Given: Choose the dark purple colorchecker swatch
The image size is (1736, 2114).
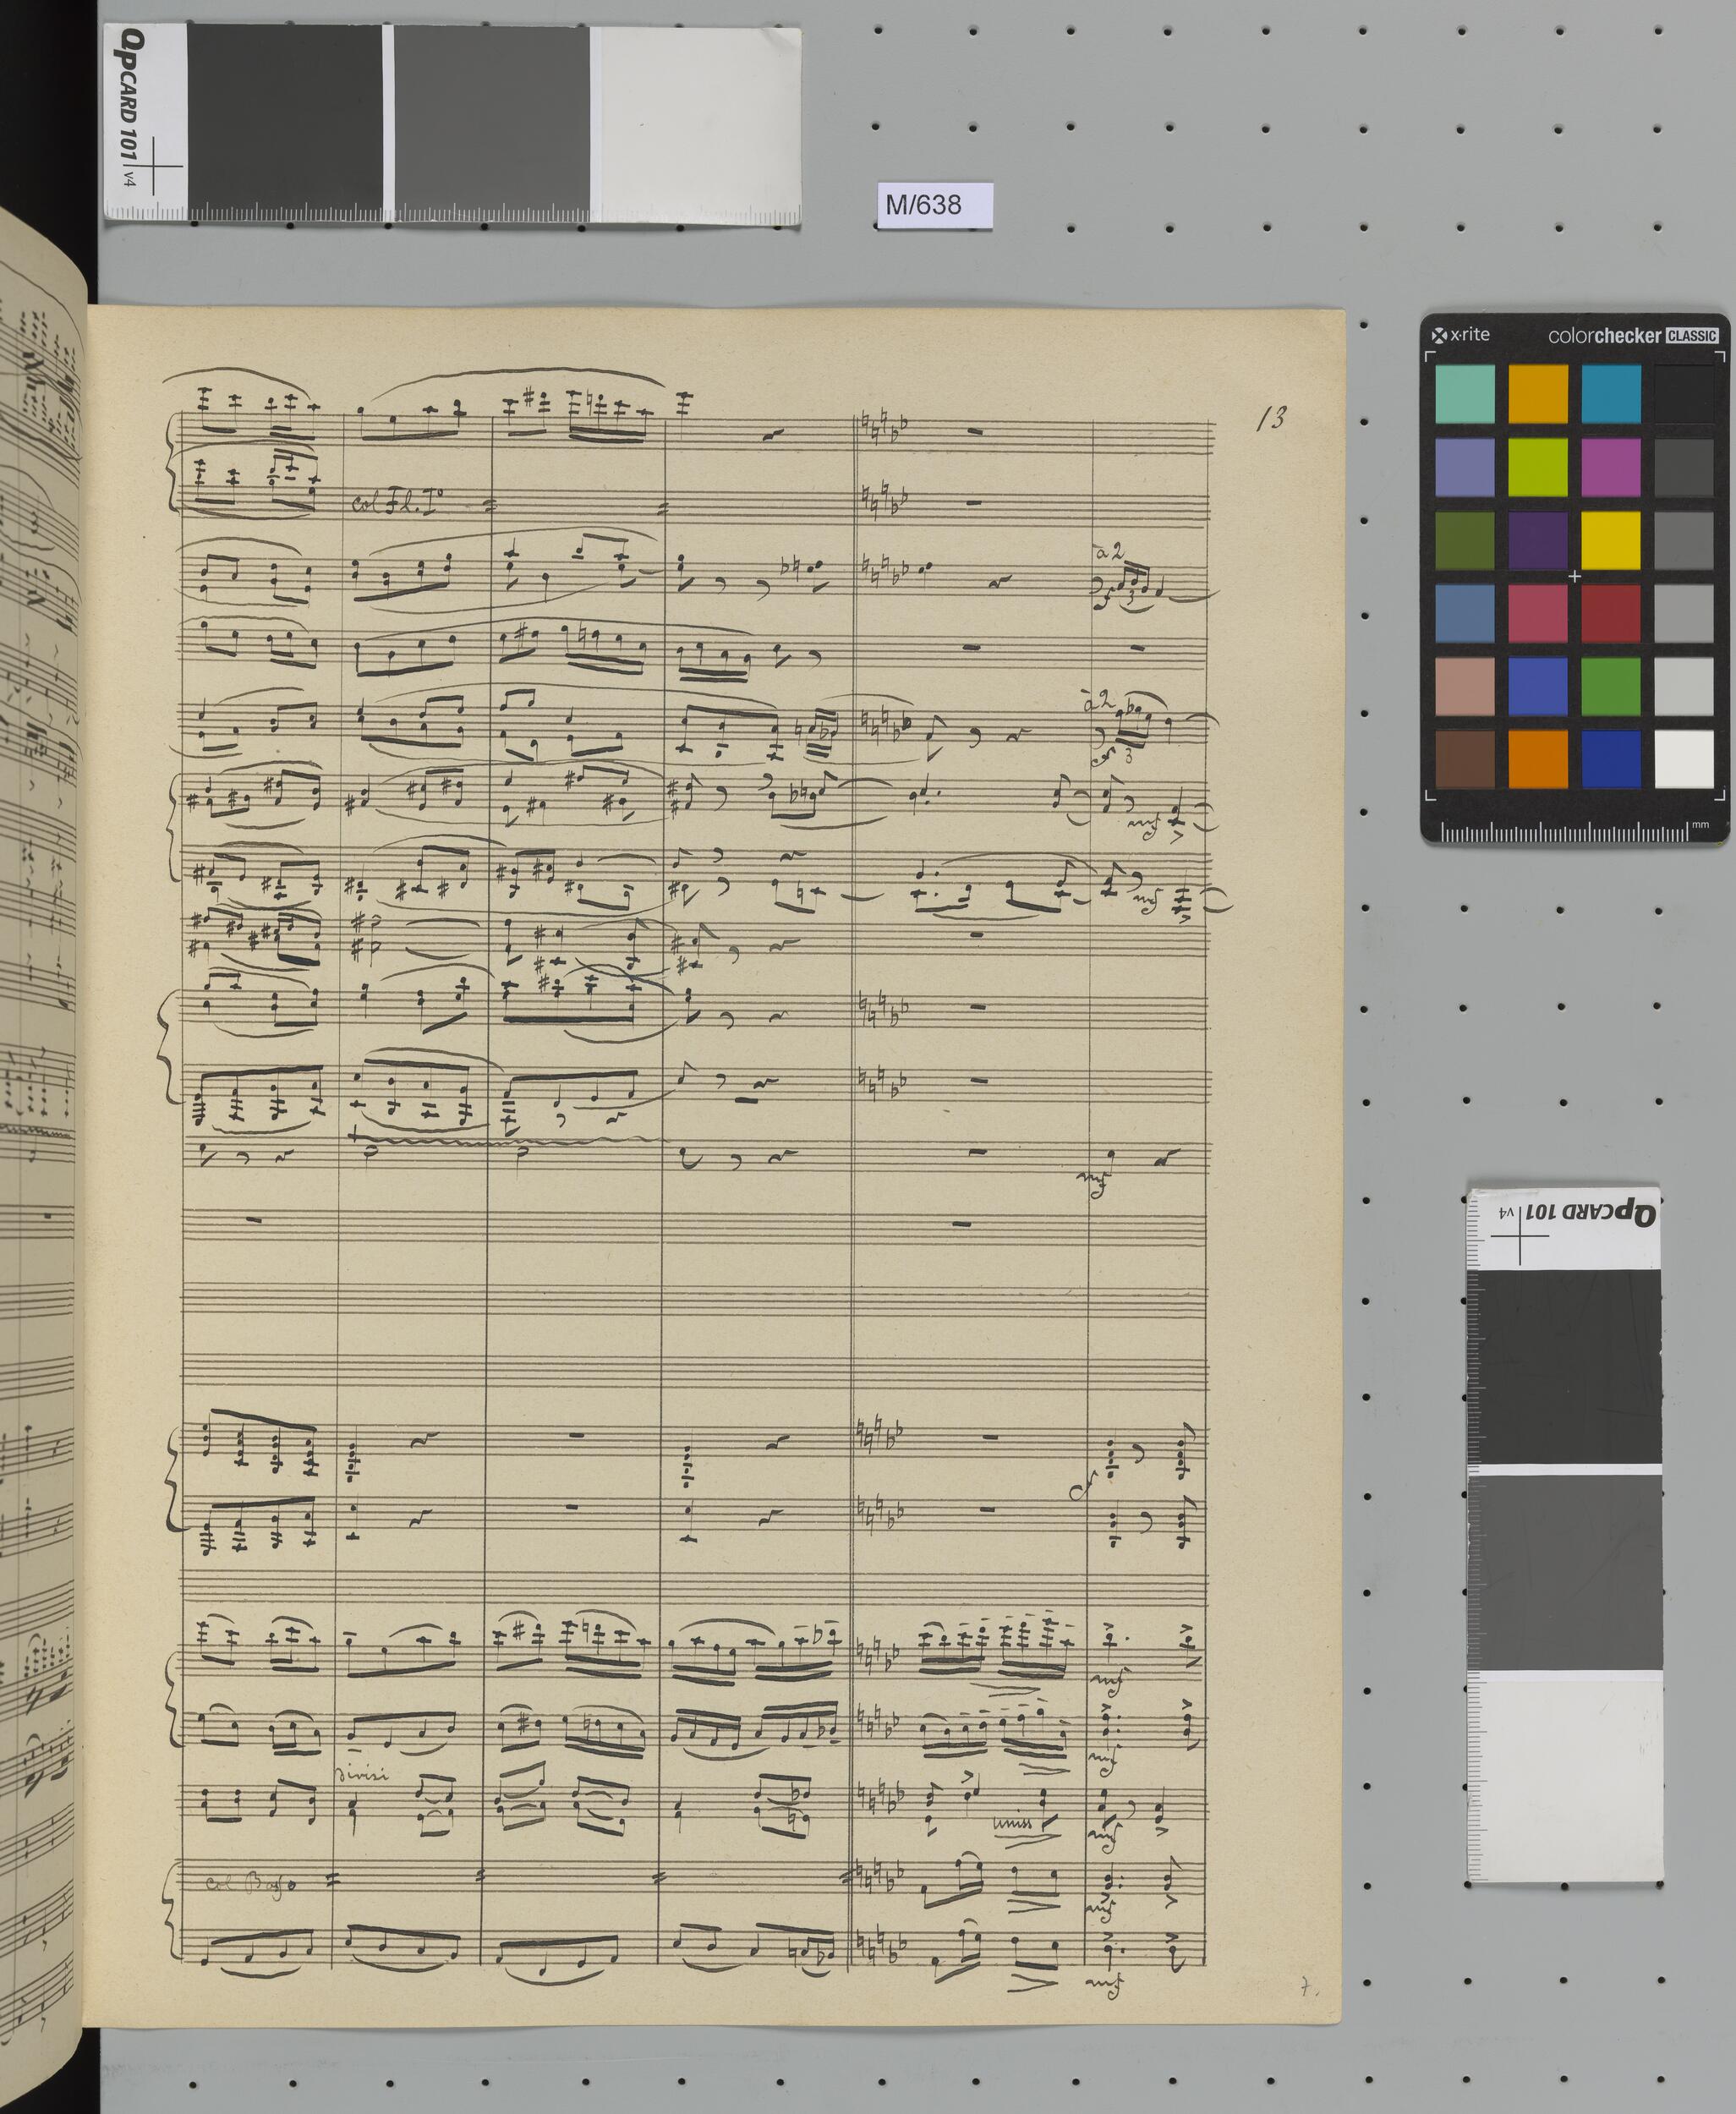Looking at the screenshot, I should coord(1538,540).
